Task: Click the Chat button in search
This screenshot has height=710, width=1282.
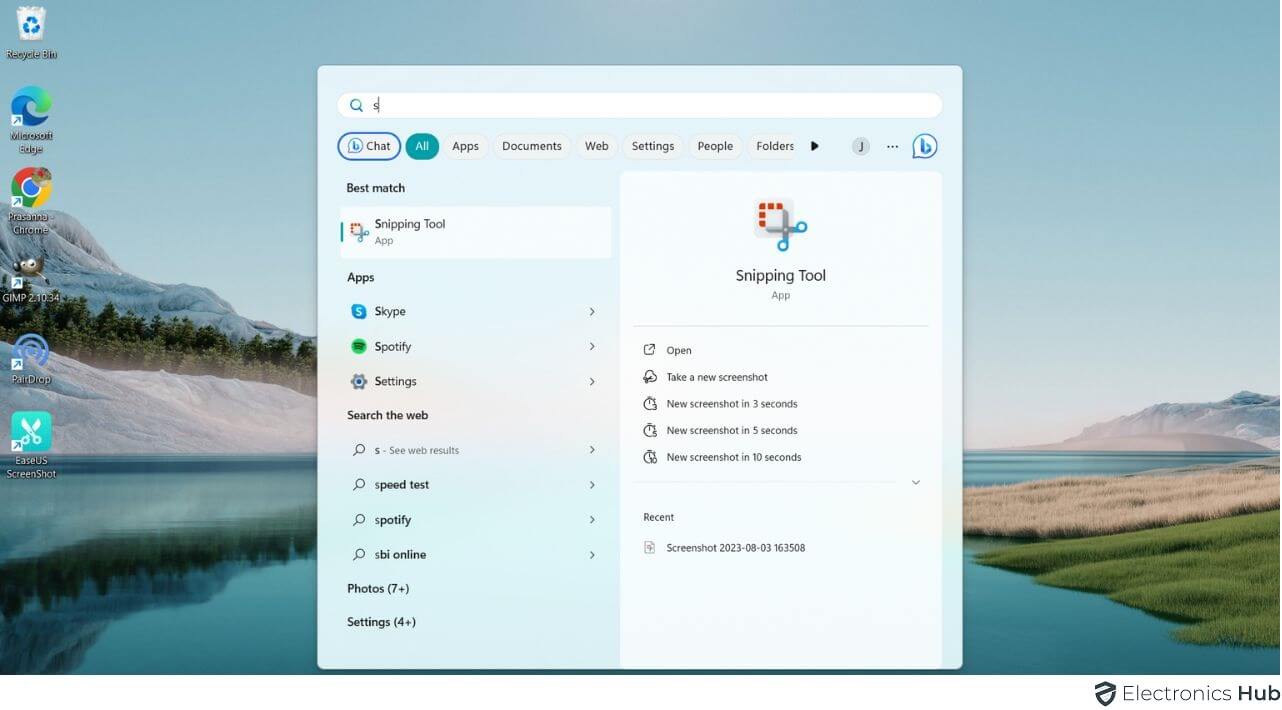Action: (x=369, y=146)
